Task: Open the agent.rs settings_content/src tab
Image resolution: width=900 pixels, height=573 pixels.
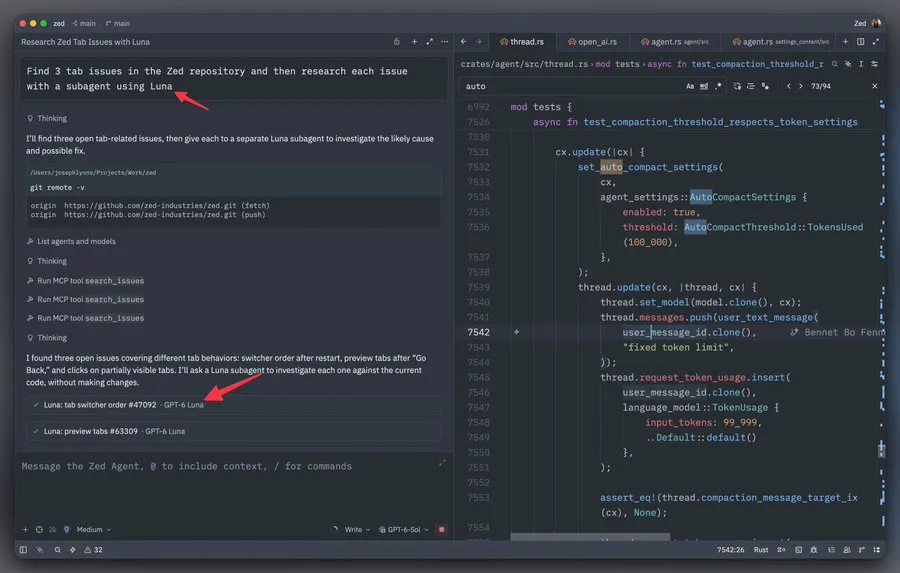Action: coord(781,42)
